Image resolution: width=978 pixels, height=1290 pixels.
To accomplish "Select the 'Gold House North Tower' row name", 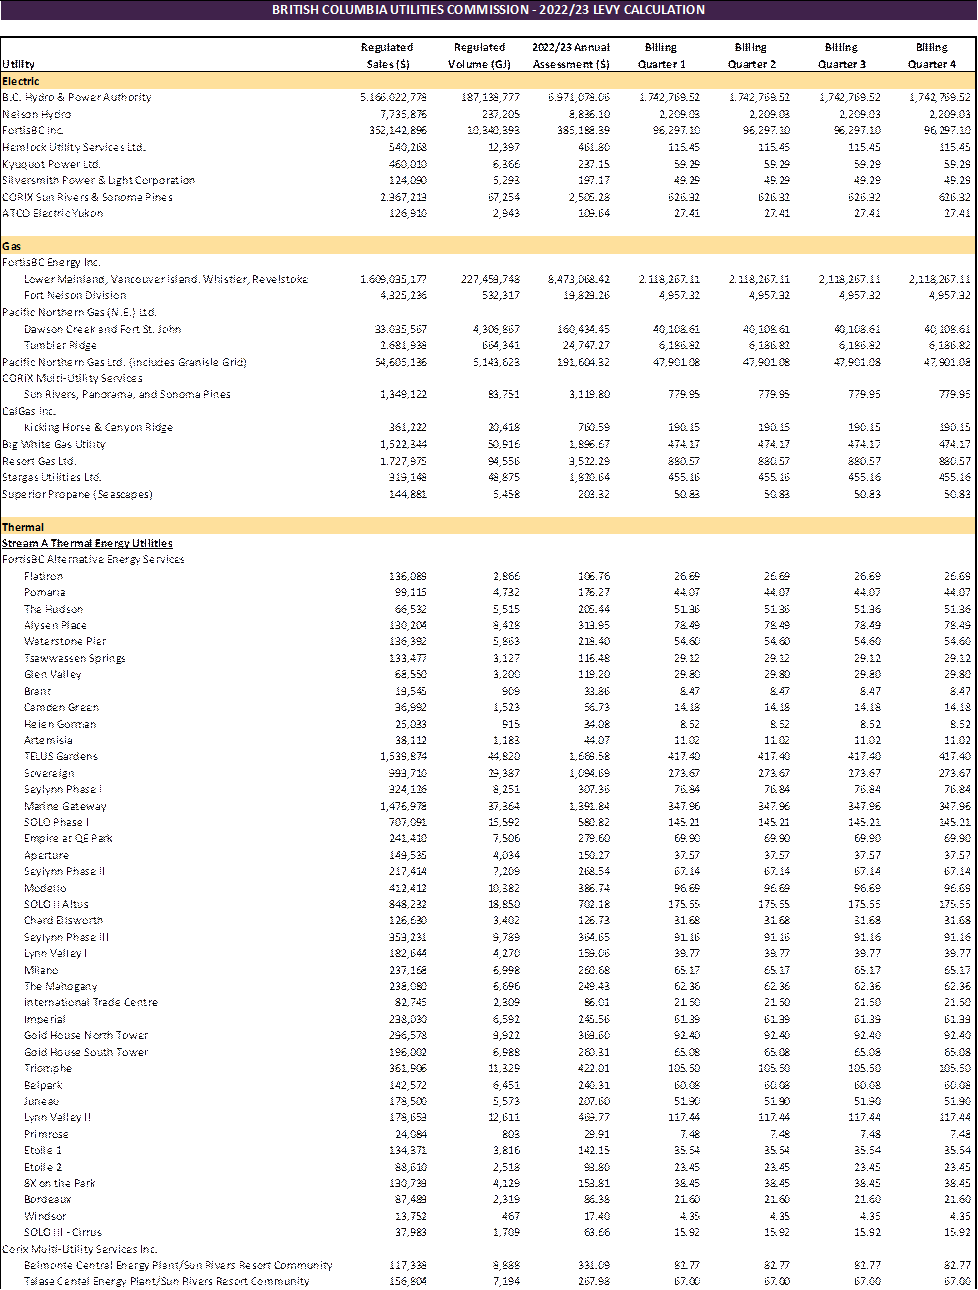I will coord(86,1035).
